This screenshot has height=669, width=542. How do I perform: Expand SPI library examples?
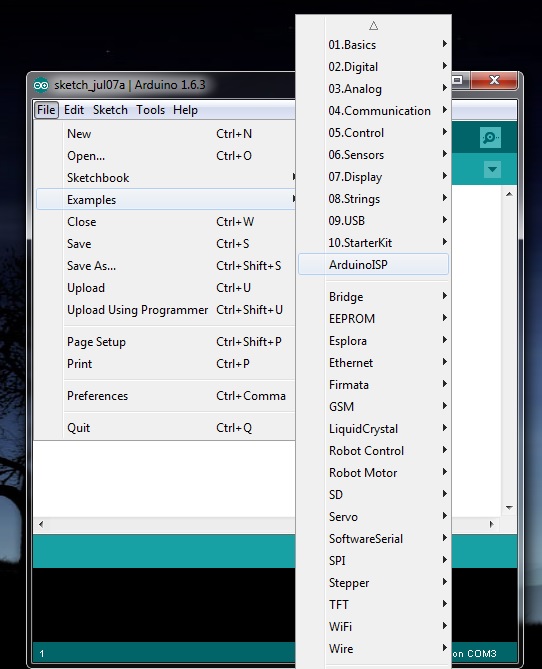373,561
